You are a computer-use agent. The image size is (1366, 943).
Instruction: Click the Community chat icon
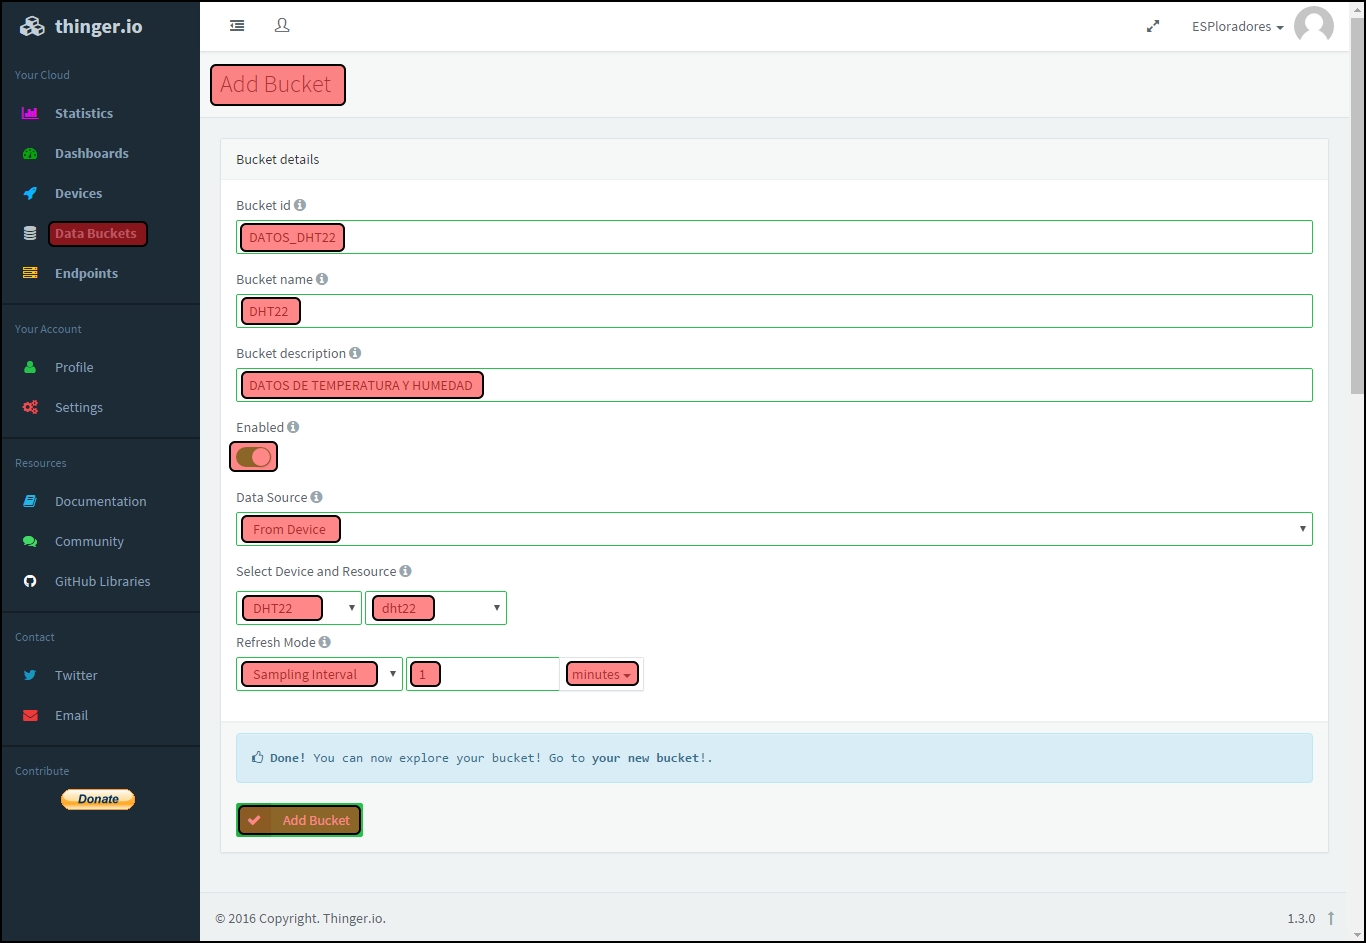pos(30,541)
